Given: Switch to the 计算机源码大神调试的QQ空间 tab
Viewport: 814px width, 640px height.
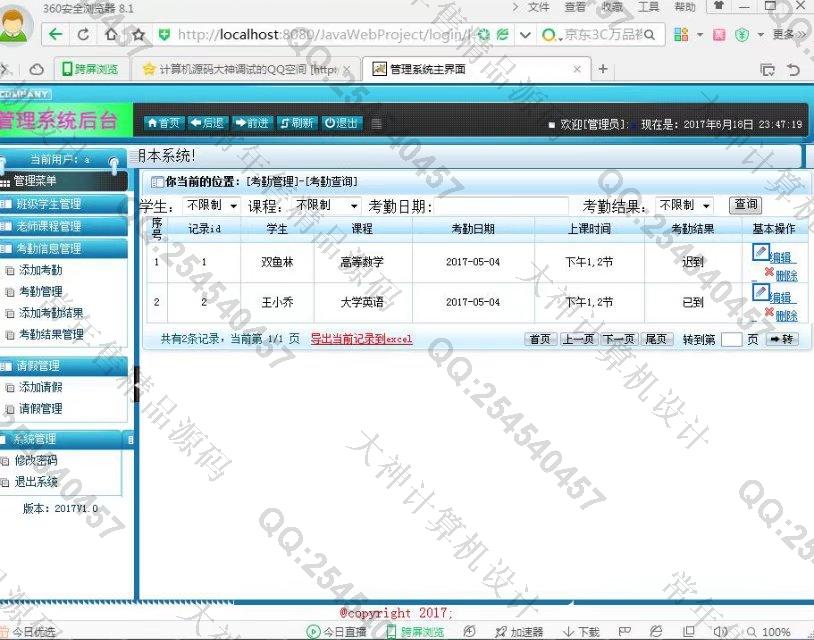Looking at the screenshot, I should 247,69.
